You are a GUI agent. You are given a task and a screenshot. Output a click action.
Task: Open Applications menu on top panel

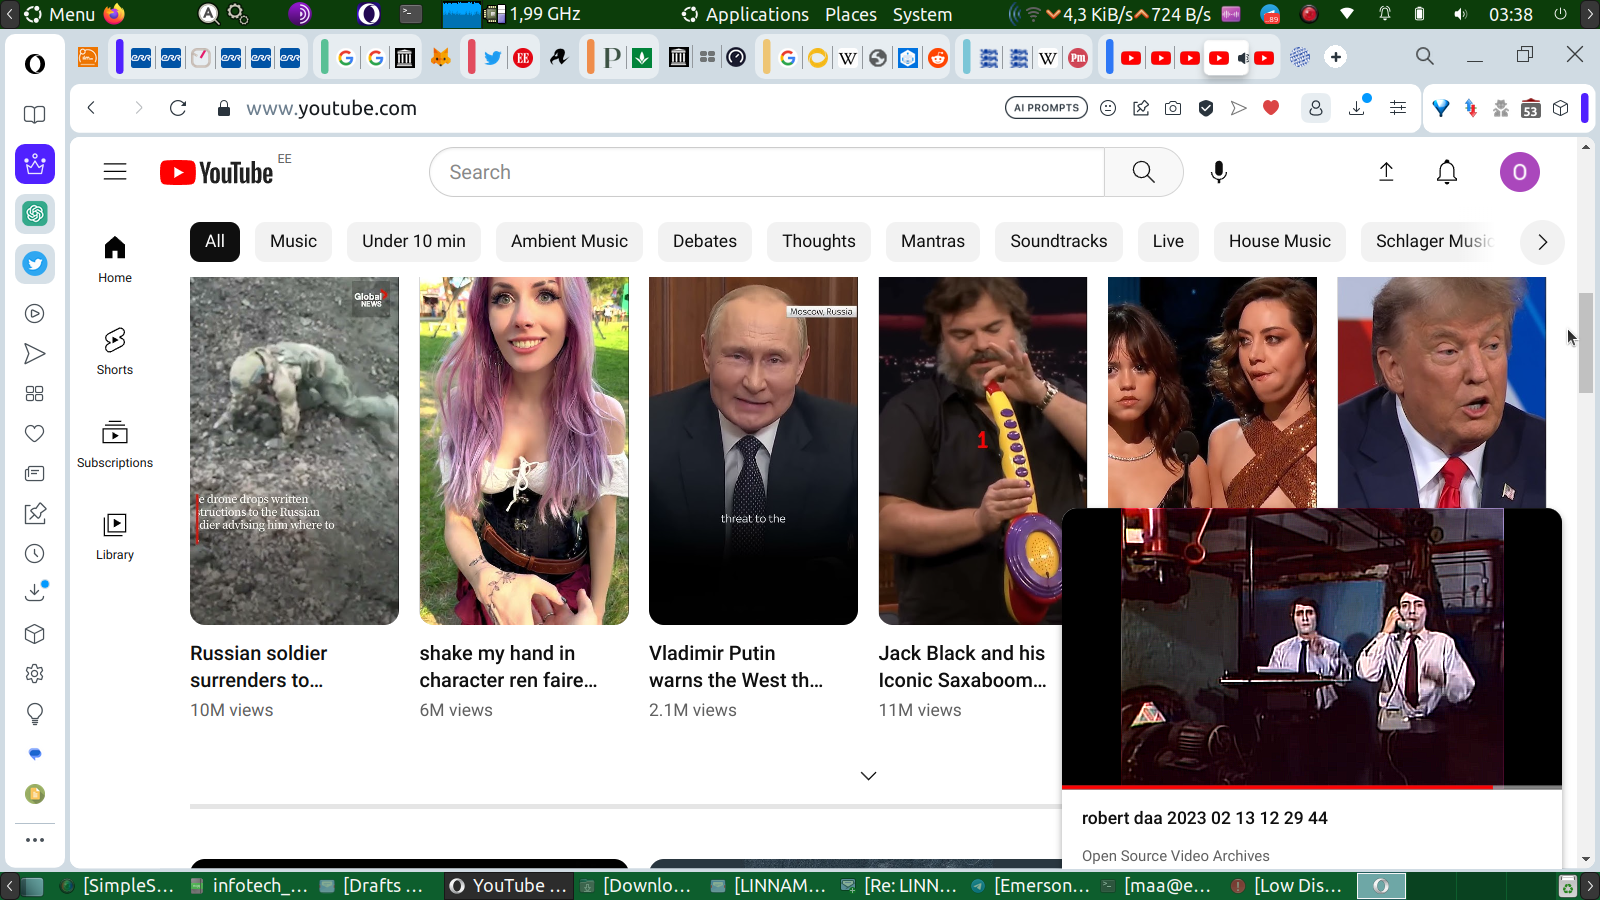click(x=746, y=14)
